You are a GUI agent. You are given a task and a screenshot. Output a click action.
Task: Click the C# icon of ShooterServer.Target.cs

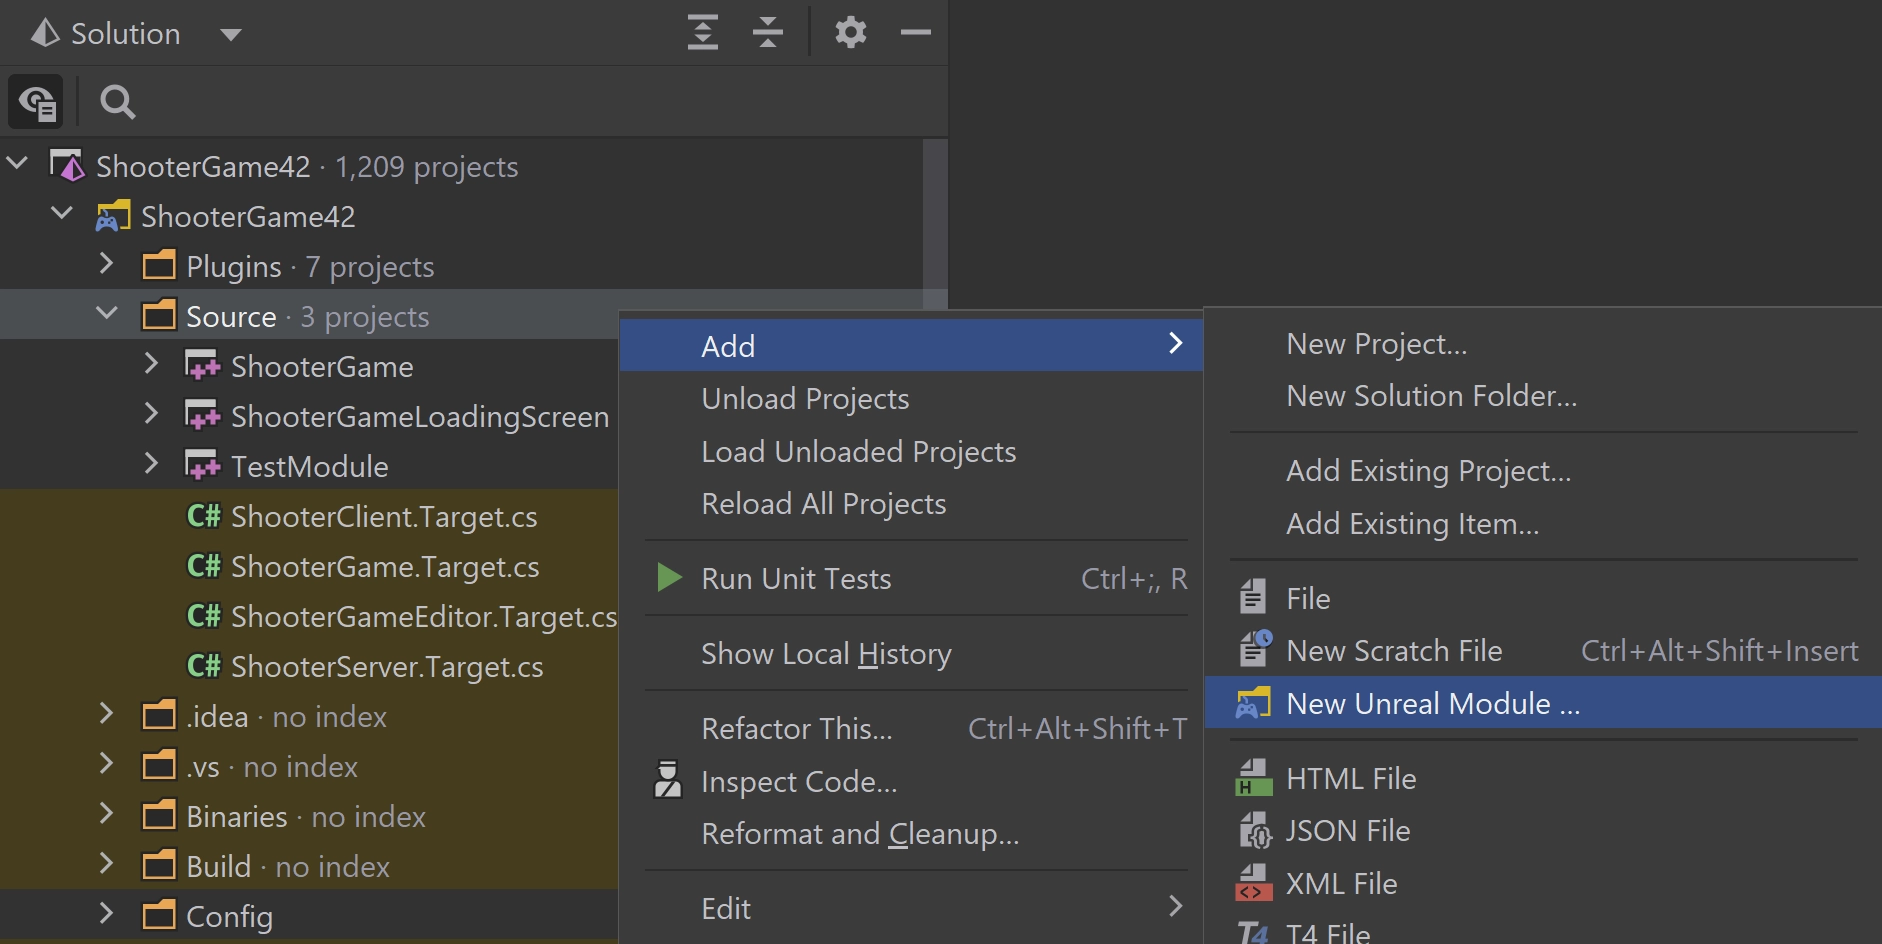204,666
